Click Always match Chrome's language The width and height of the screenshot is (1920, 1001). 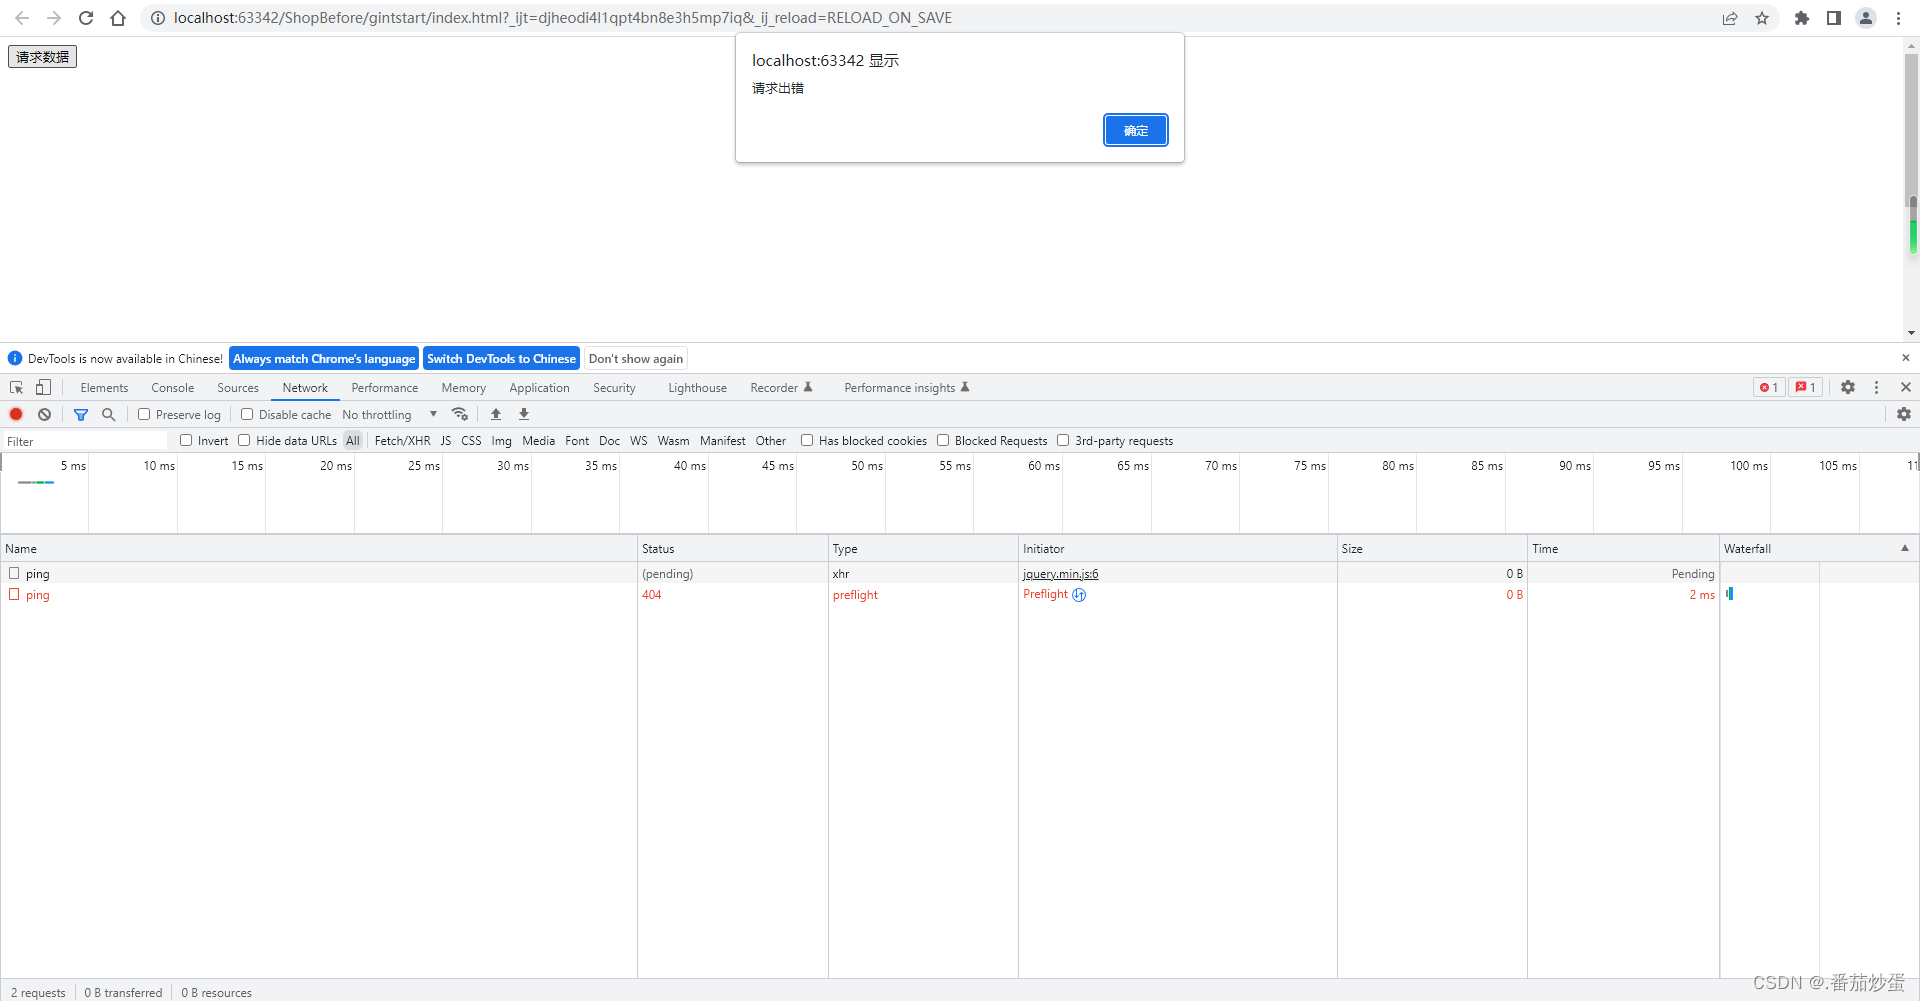pos(324,358)
